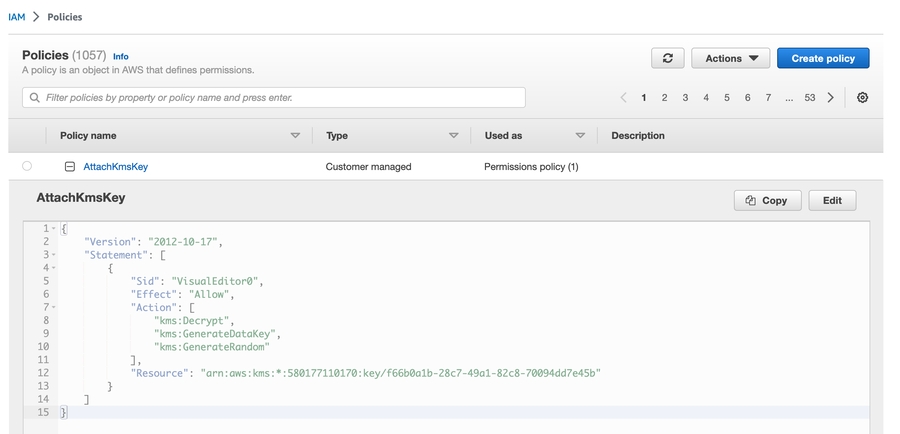Viewport: 900px width, 434px height.
Task: Open the Actions dropdown menu
Action: point(730,58)
